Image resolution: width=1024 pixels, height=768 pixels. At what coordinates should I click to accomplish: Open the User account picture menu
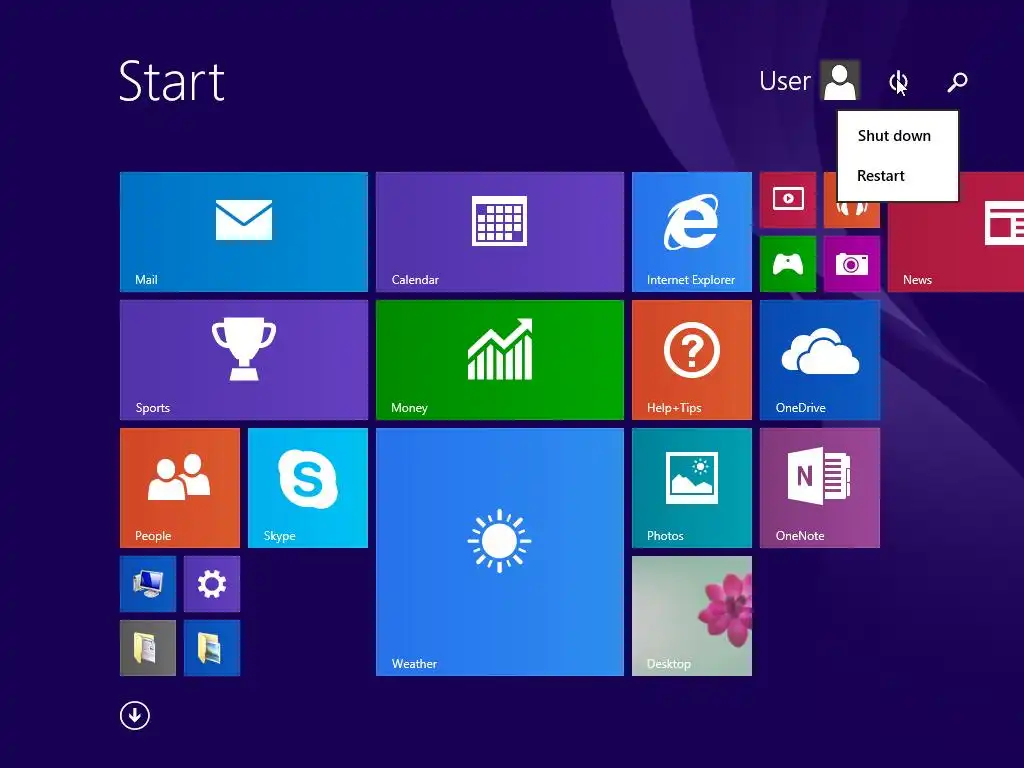tap(840, 80)
